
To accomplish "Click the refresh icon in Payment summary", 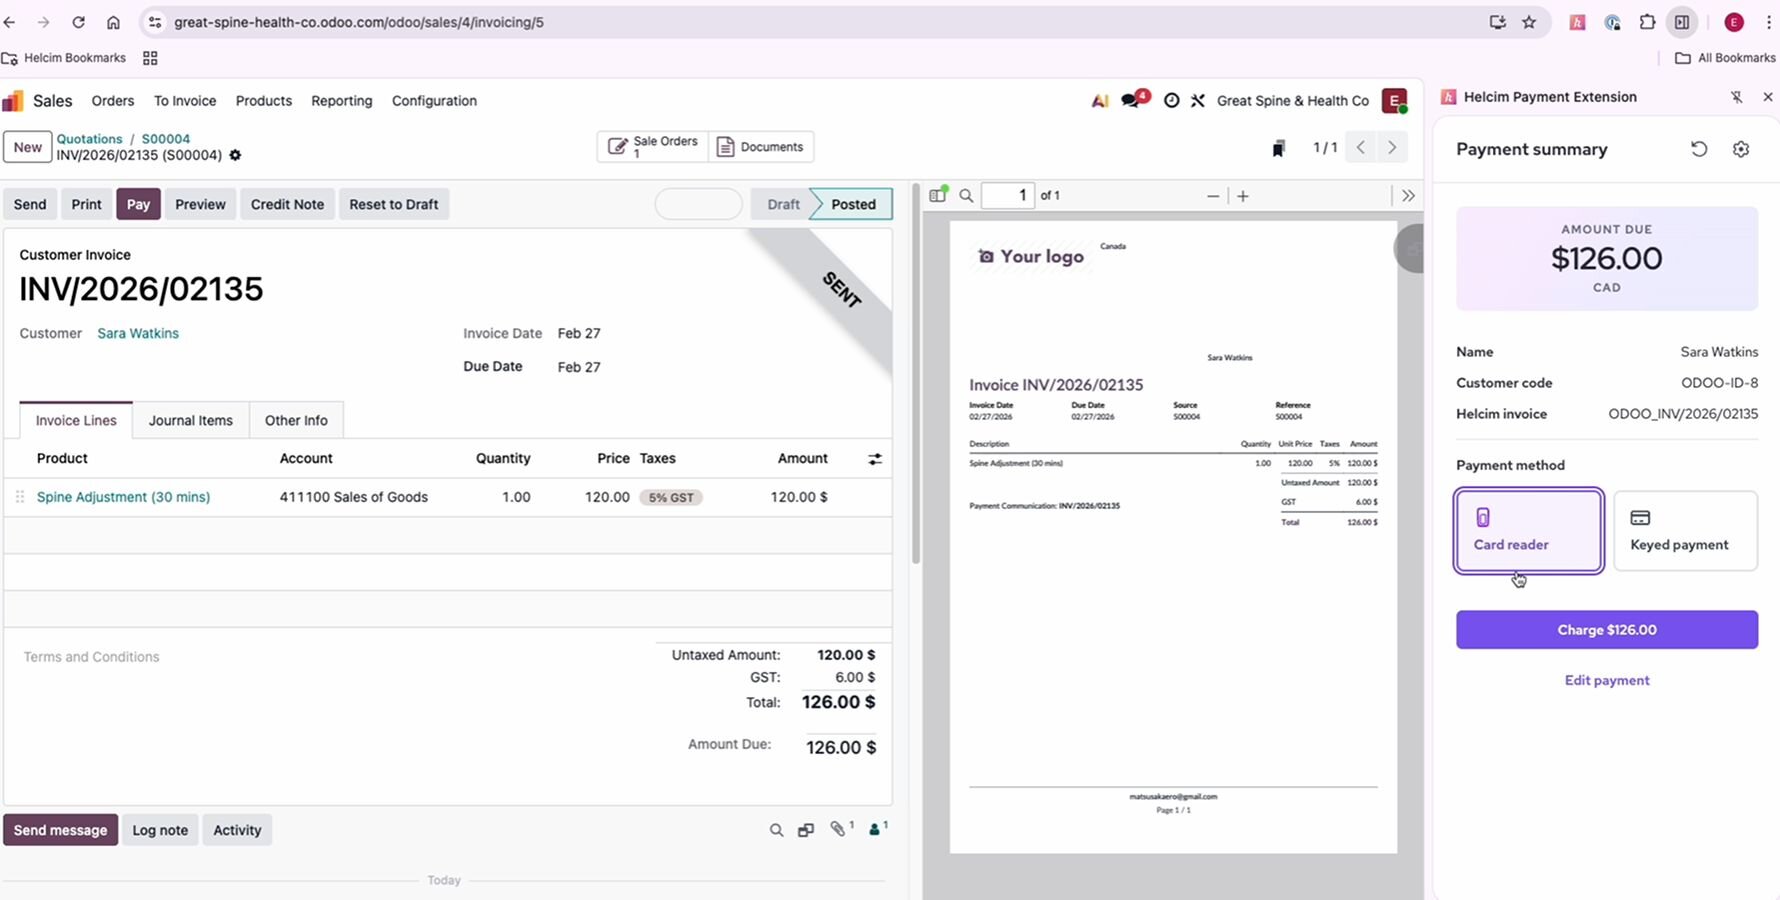I will click(x=1698, y=149).
